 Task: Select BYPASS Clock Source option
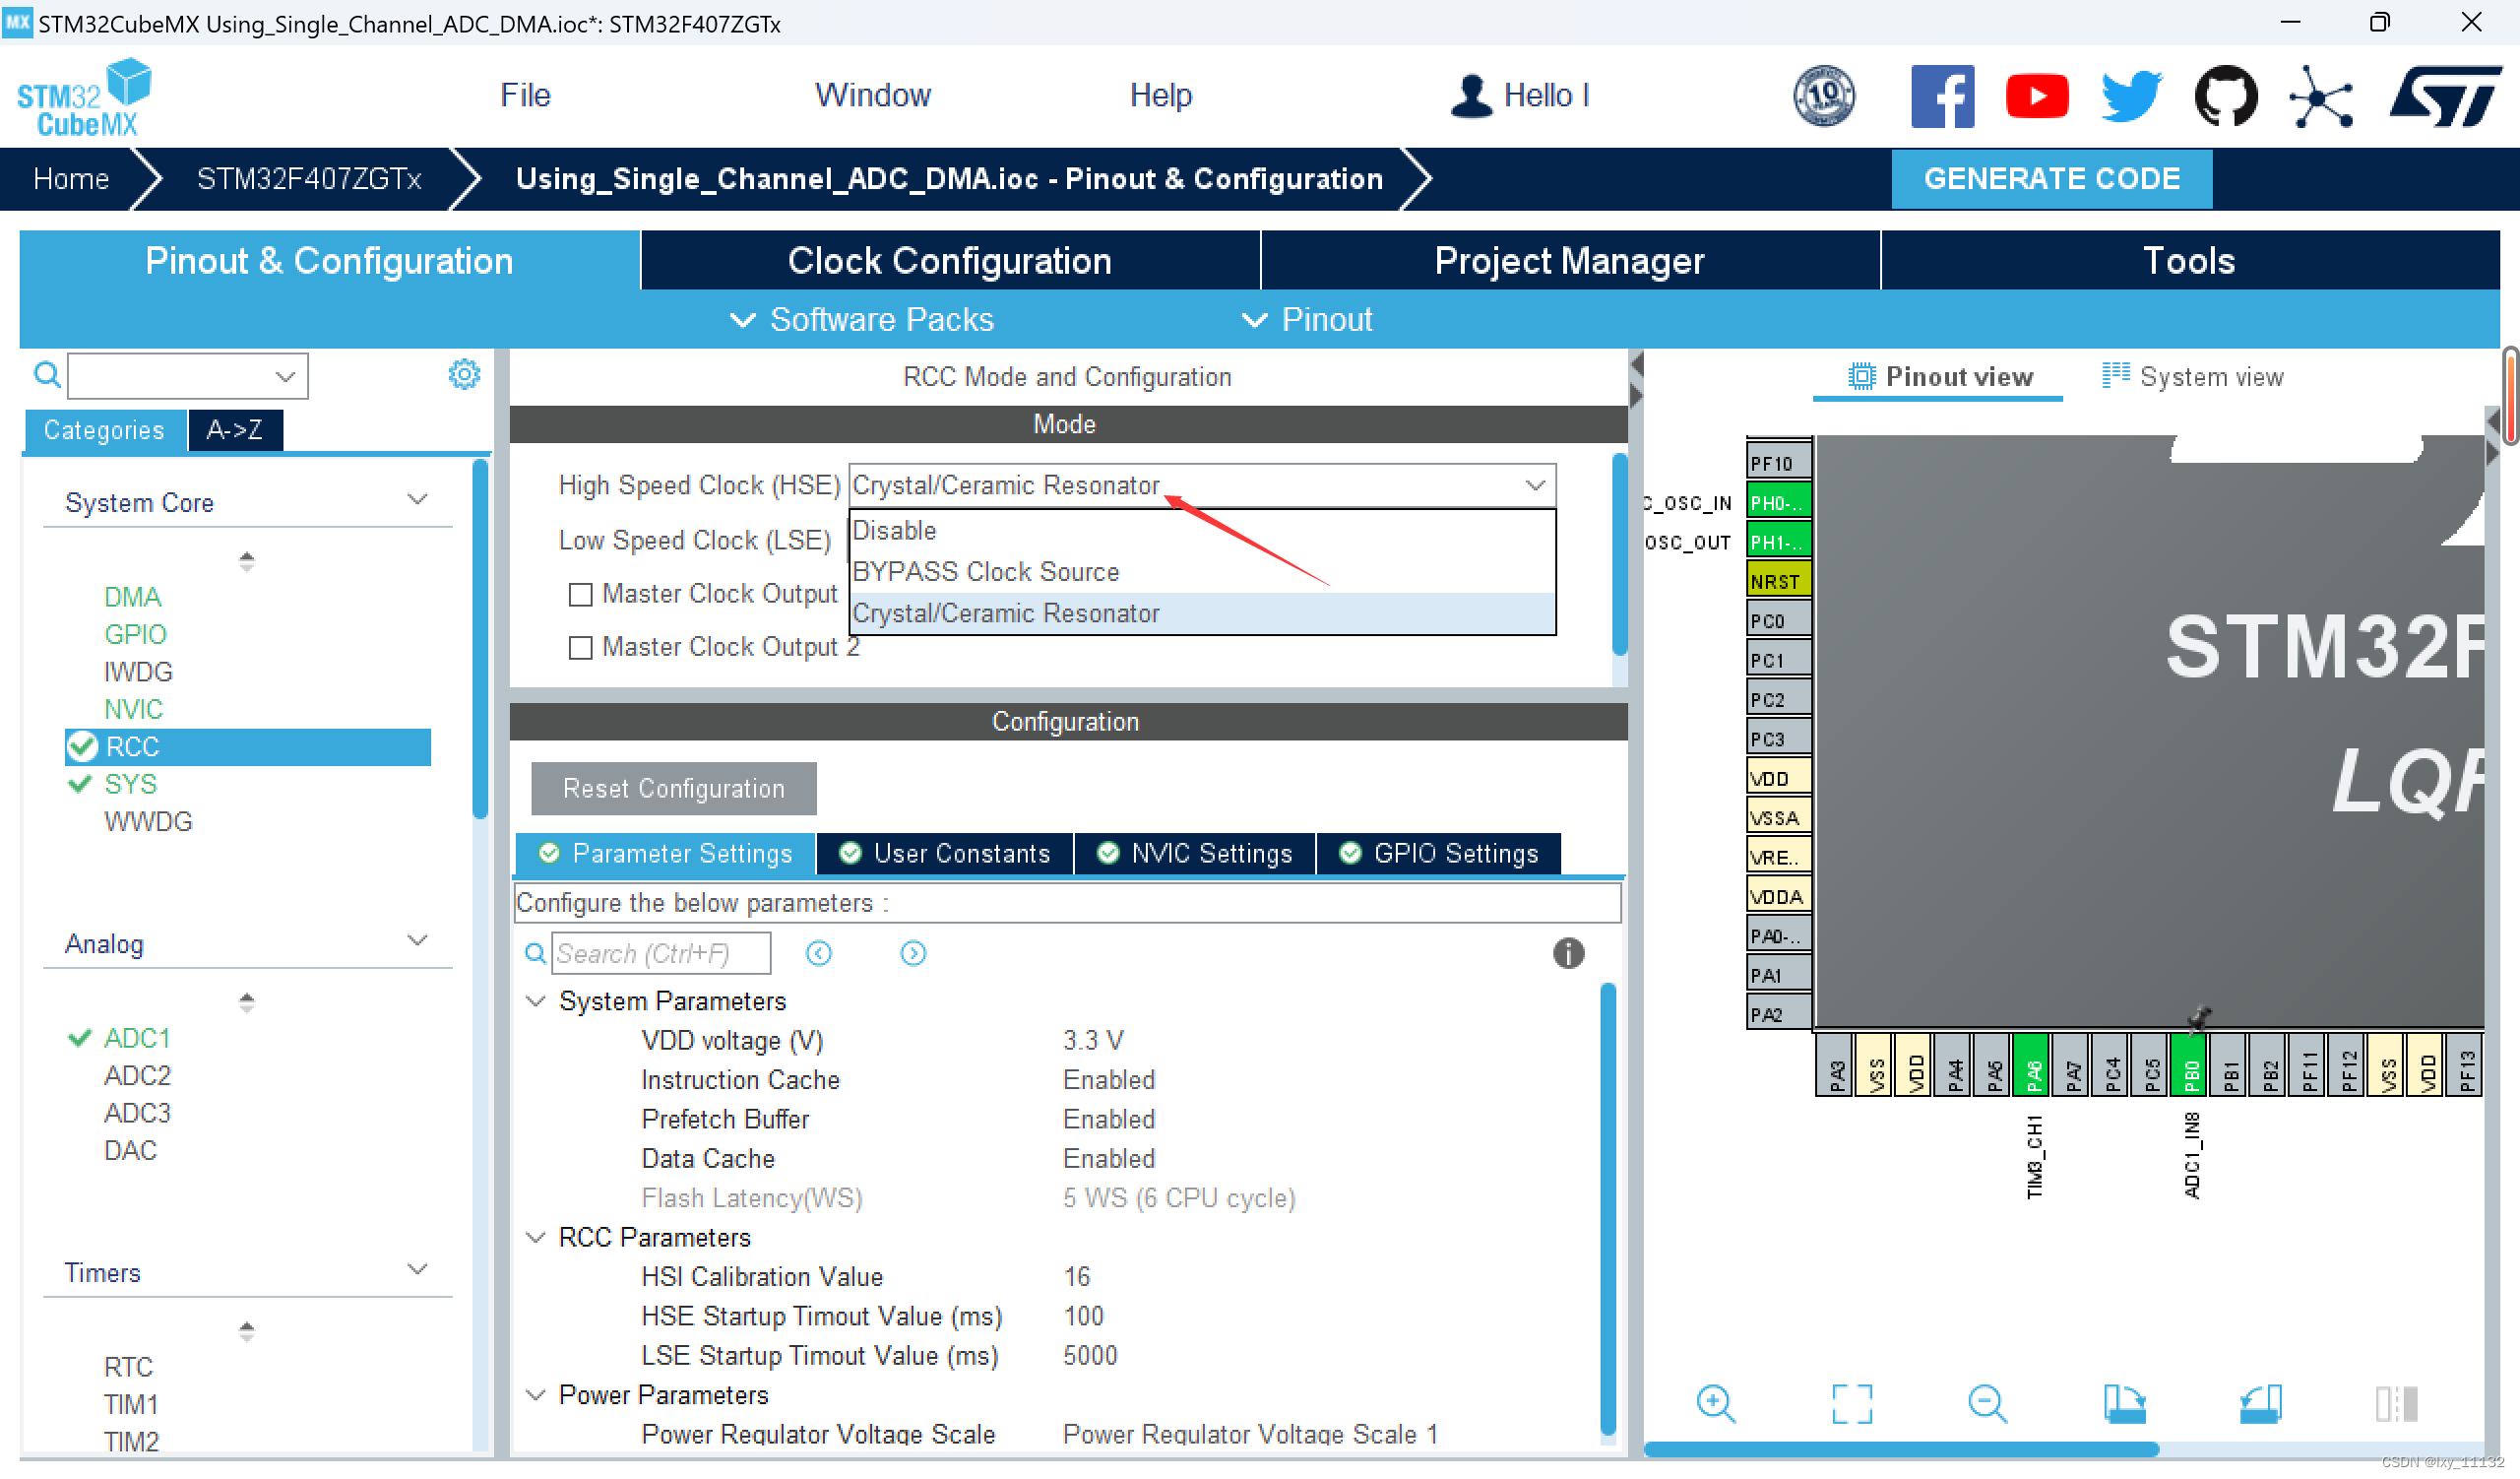coord(985,572)
